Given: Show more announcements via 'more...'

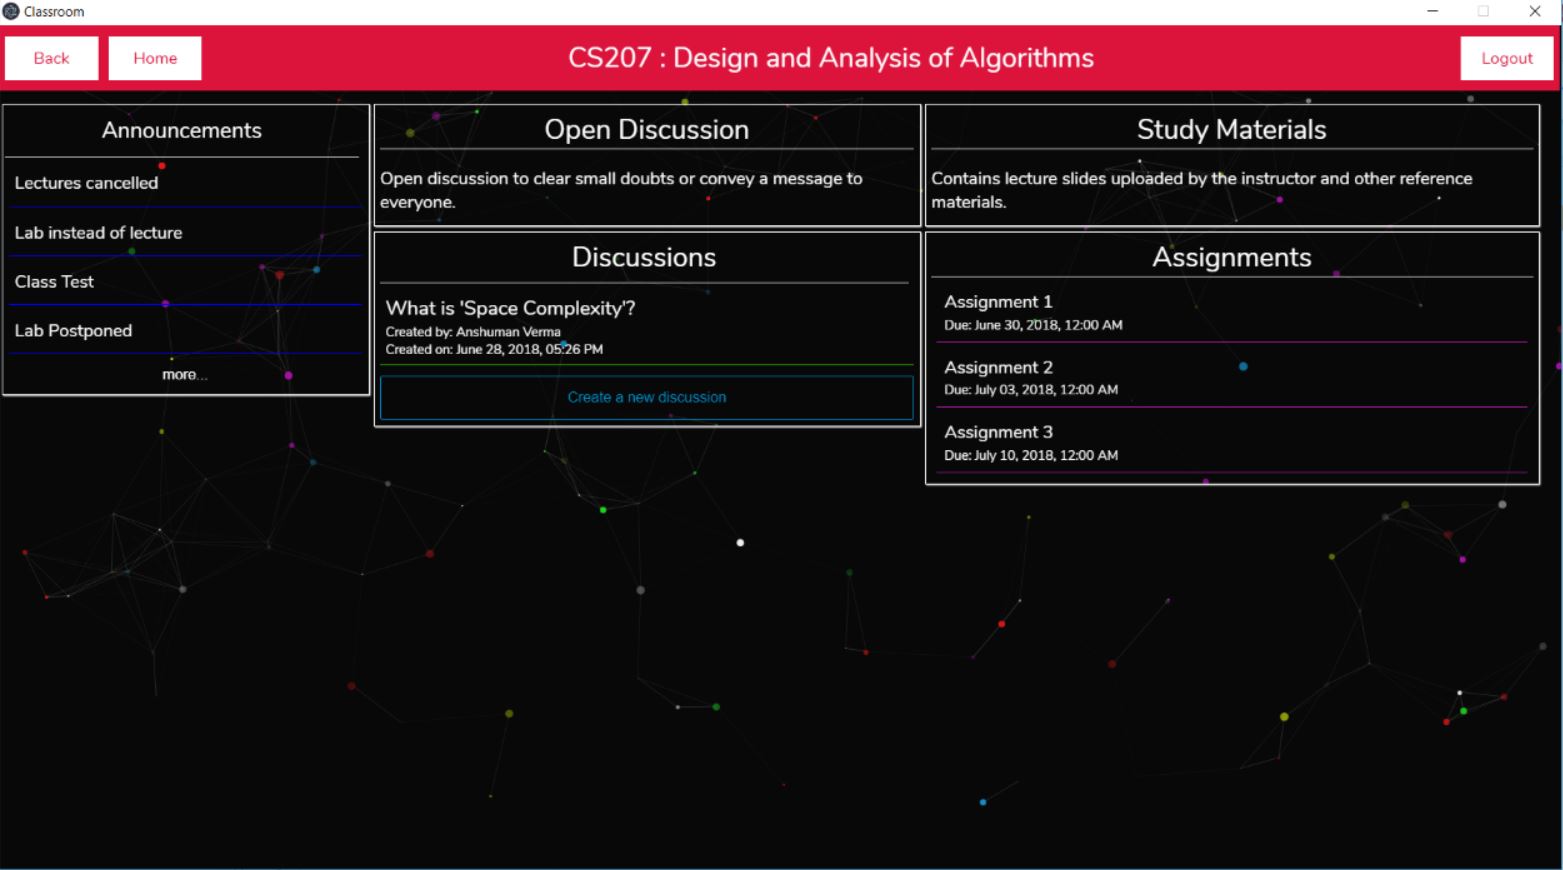Looking at the screenshot, I should pos(184,374).
